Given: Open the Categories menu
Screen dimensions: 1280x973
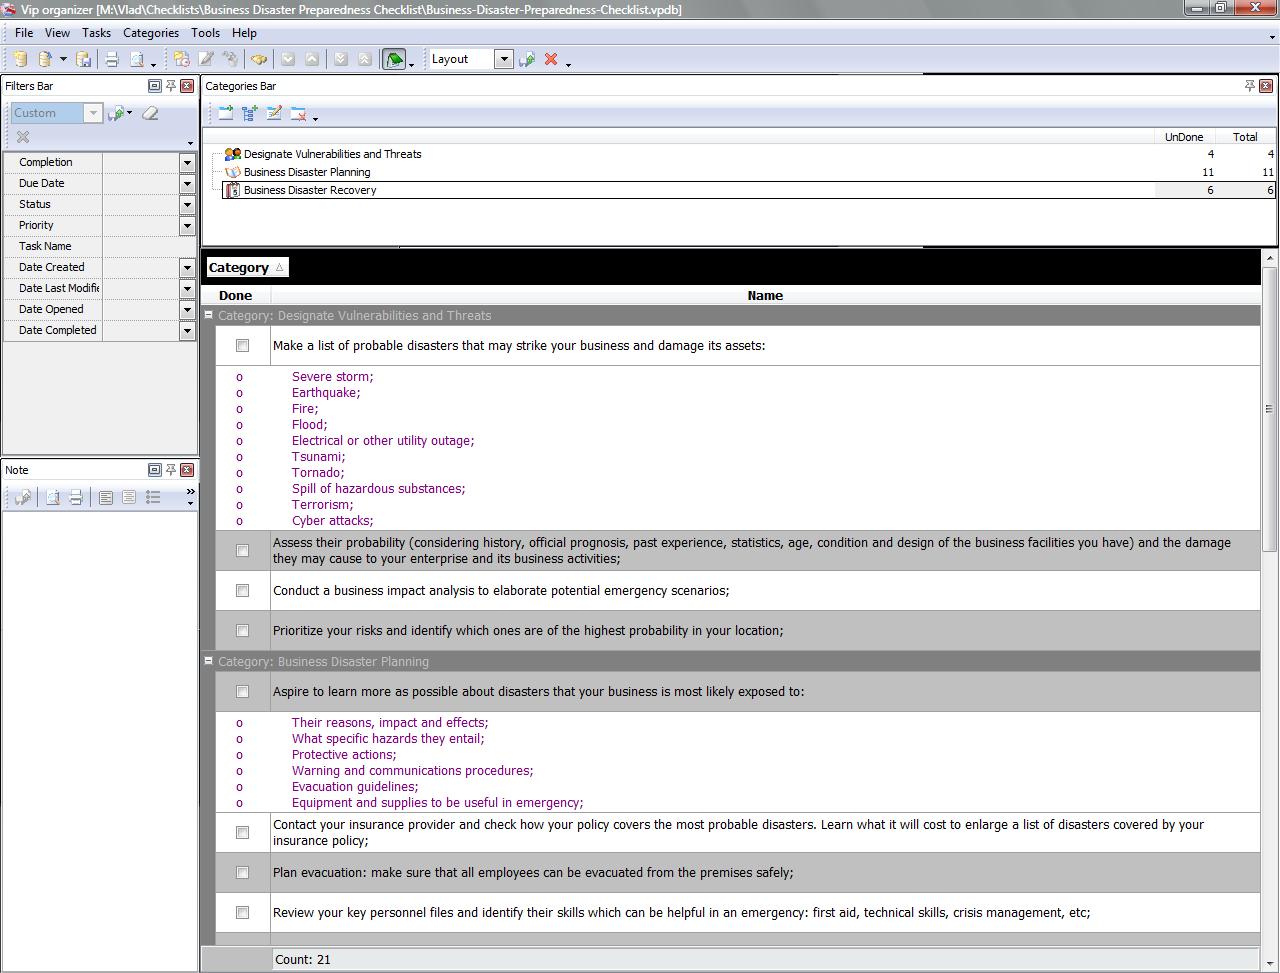Looking at the screenshot, I should (150, 33).
